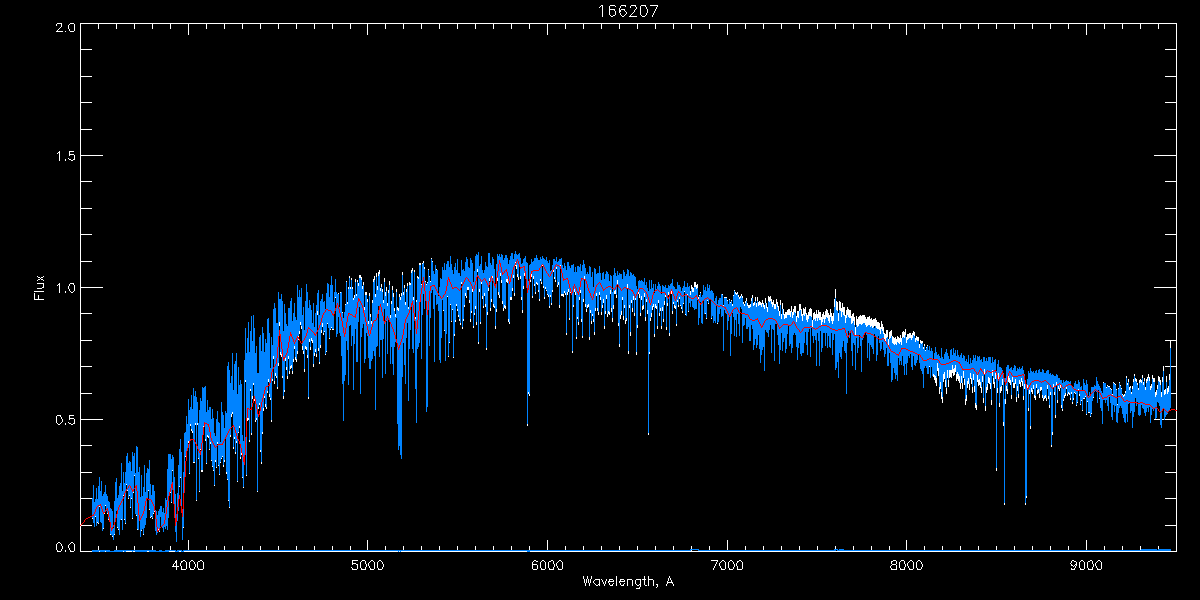The height and width of the screenshot is (600, 1200).
Task: Click the 1.0 flux tick label
Action: click(65, 288)
